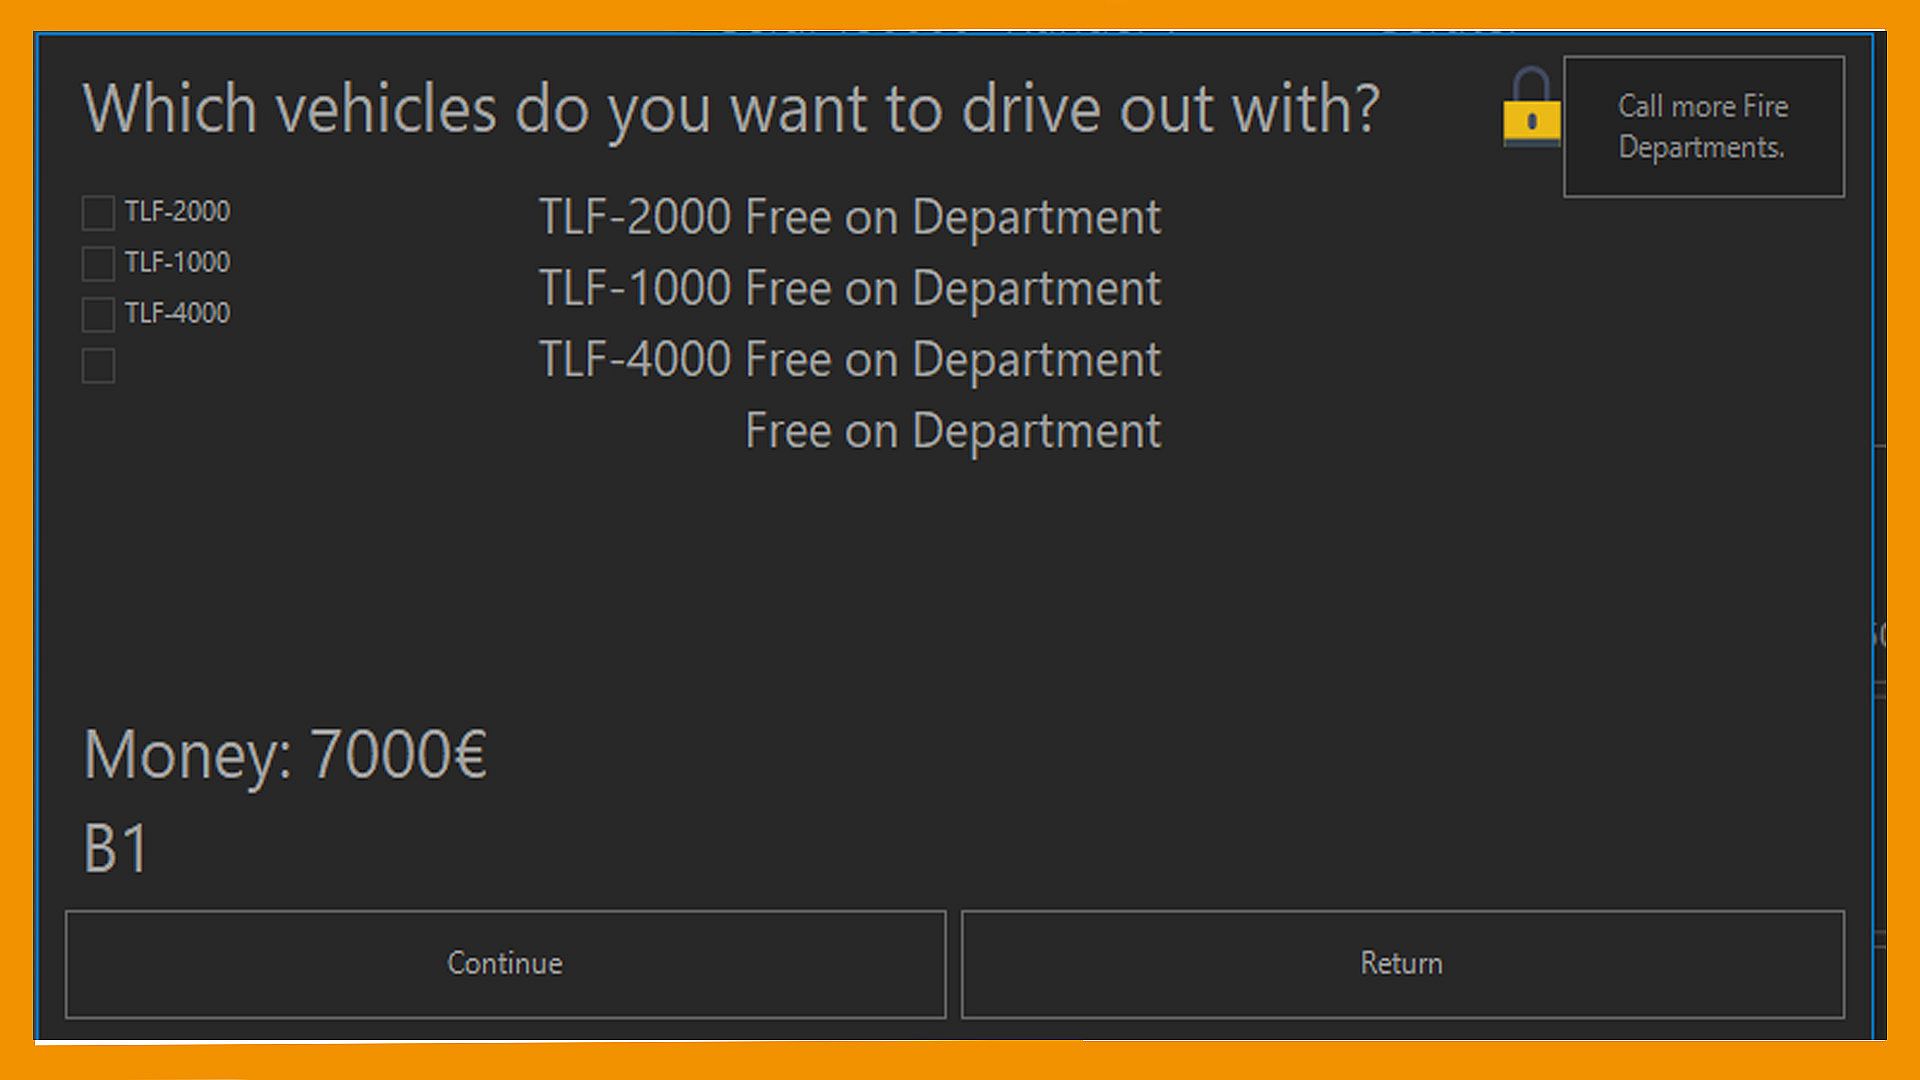Select the 'TLF-1000 Free on Department' status line

[x=850, y=289]
